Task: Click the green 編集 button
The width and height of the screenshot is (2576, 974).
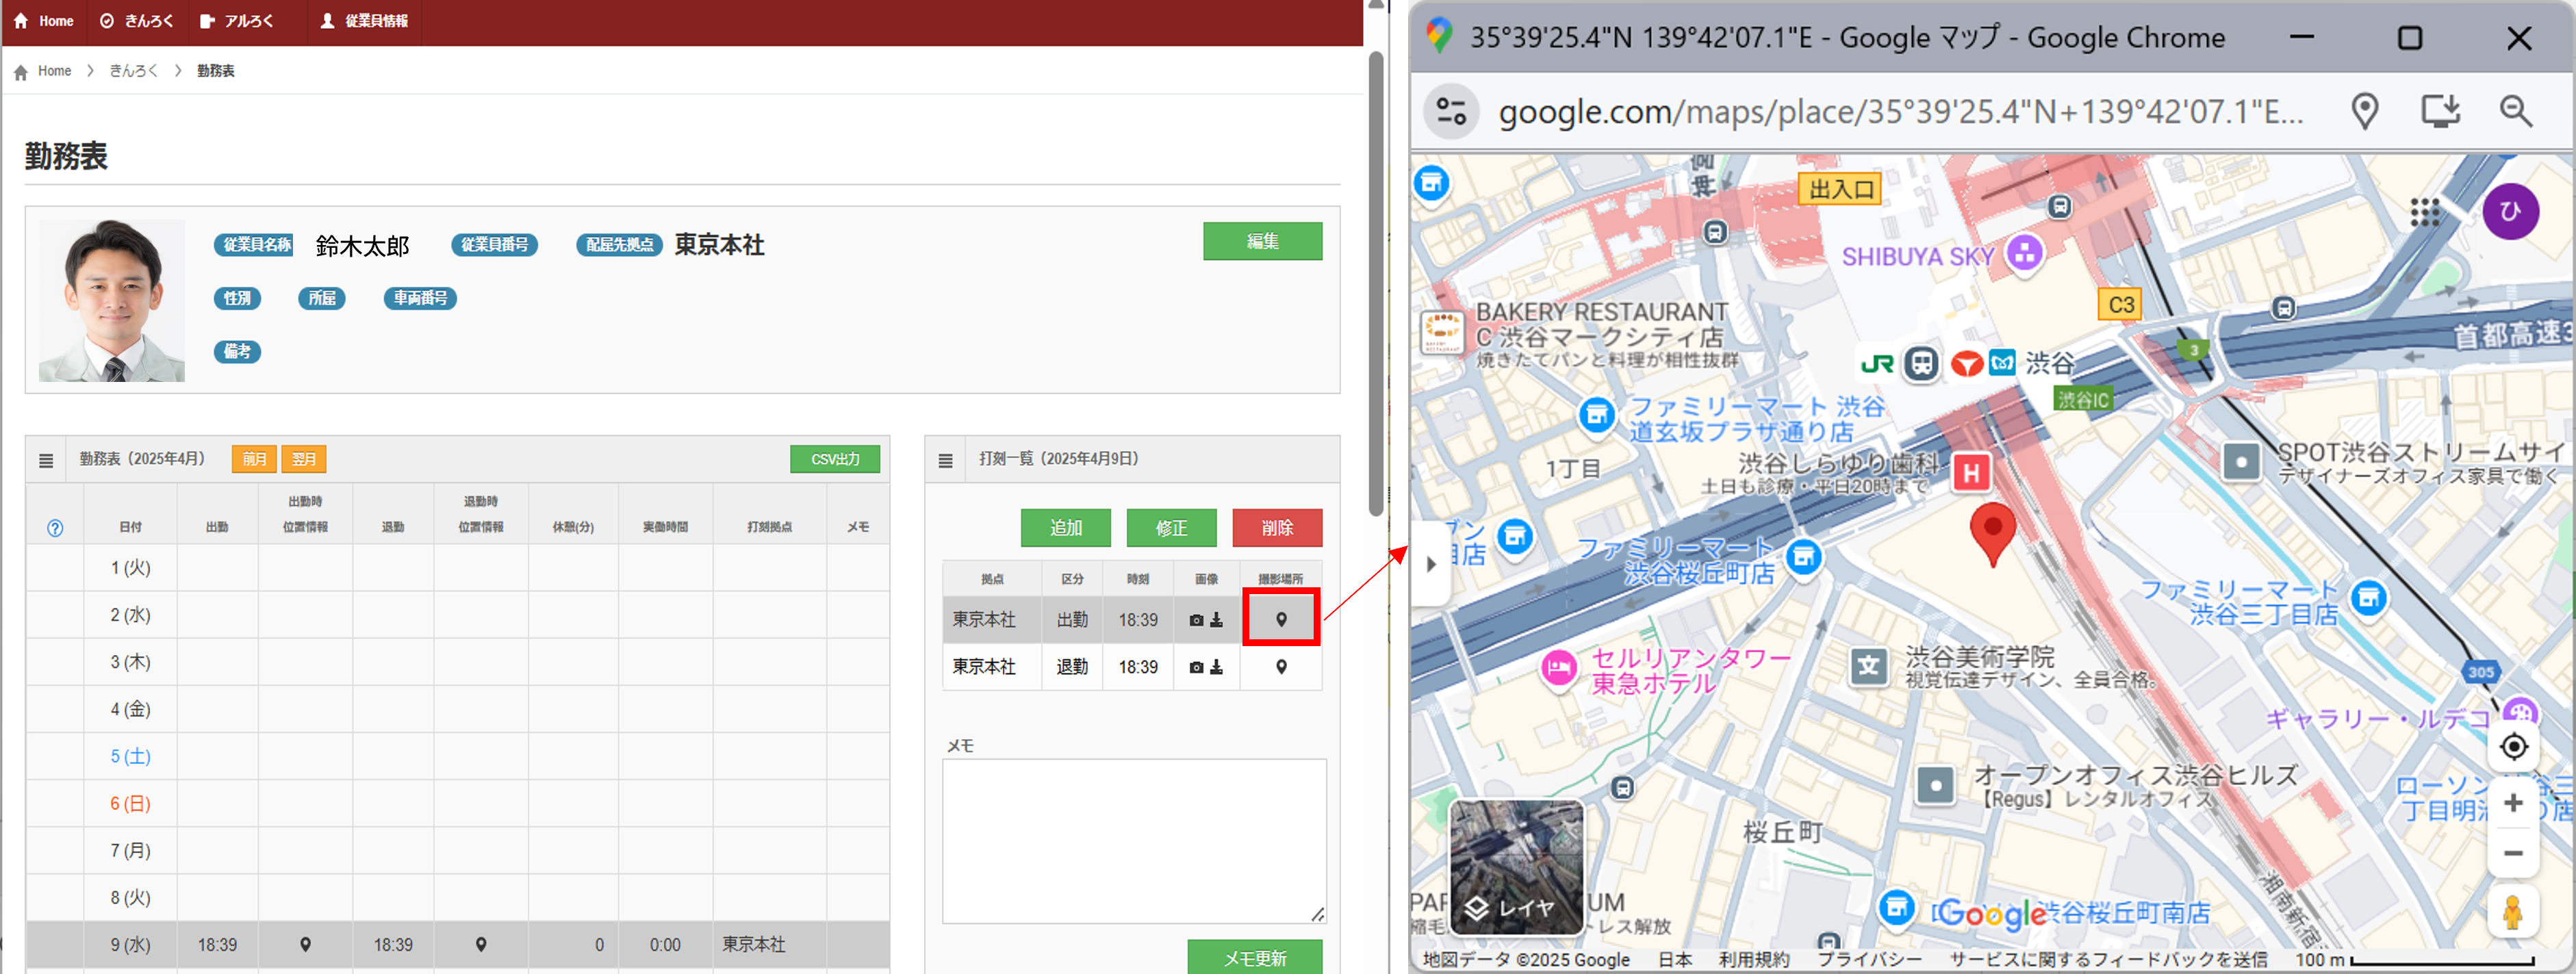Action: (x=1262, y=241)
